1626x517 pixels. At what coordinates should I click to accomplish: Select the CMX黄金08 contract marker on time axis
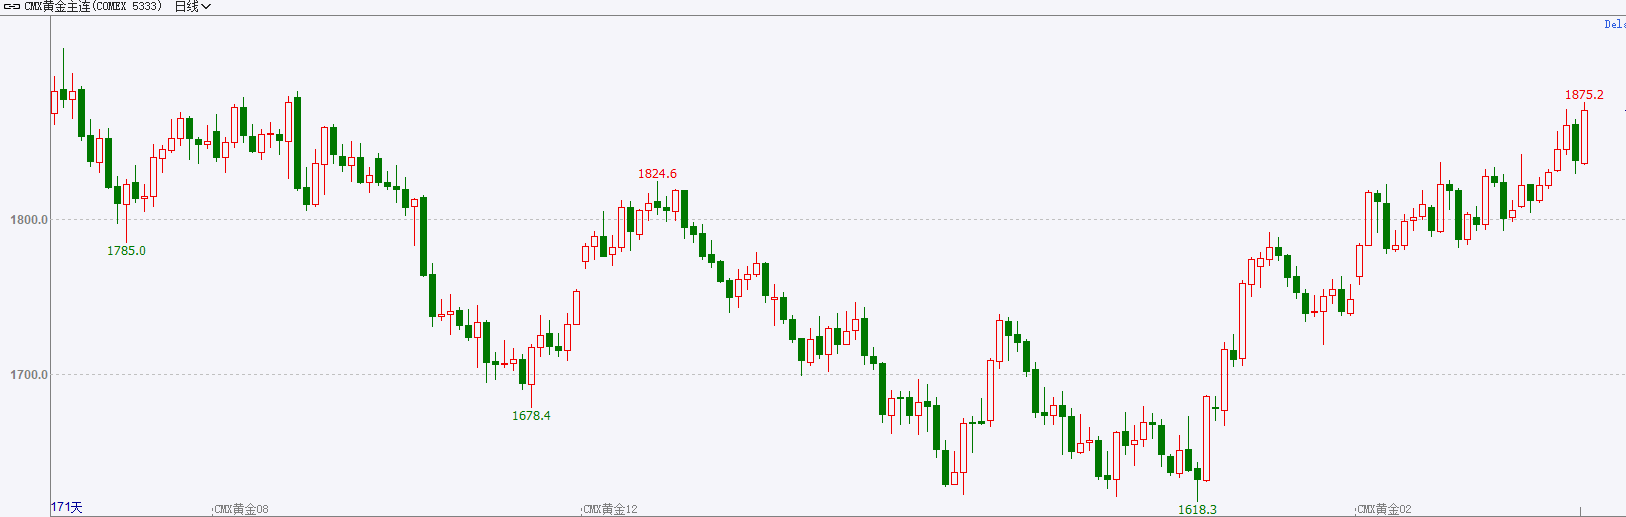pos(241,509)
